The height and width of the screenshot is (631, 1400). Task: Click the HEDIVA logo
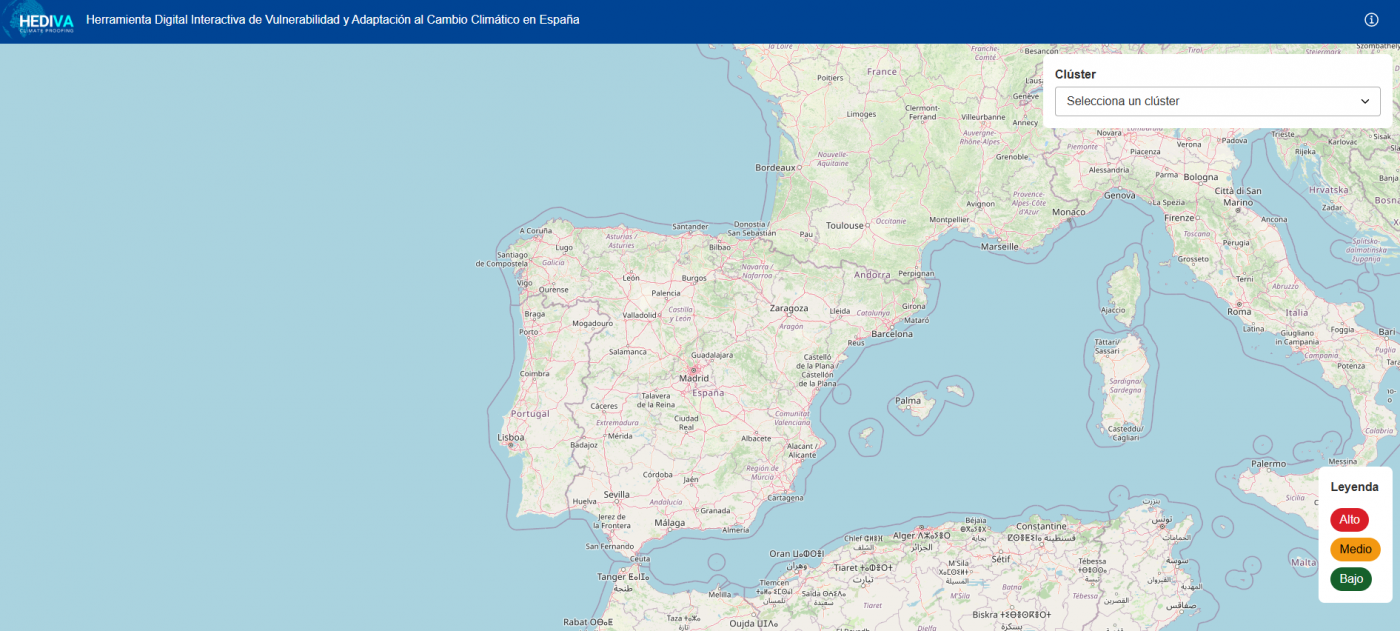[x=45, y=21]
